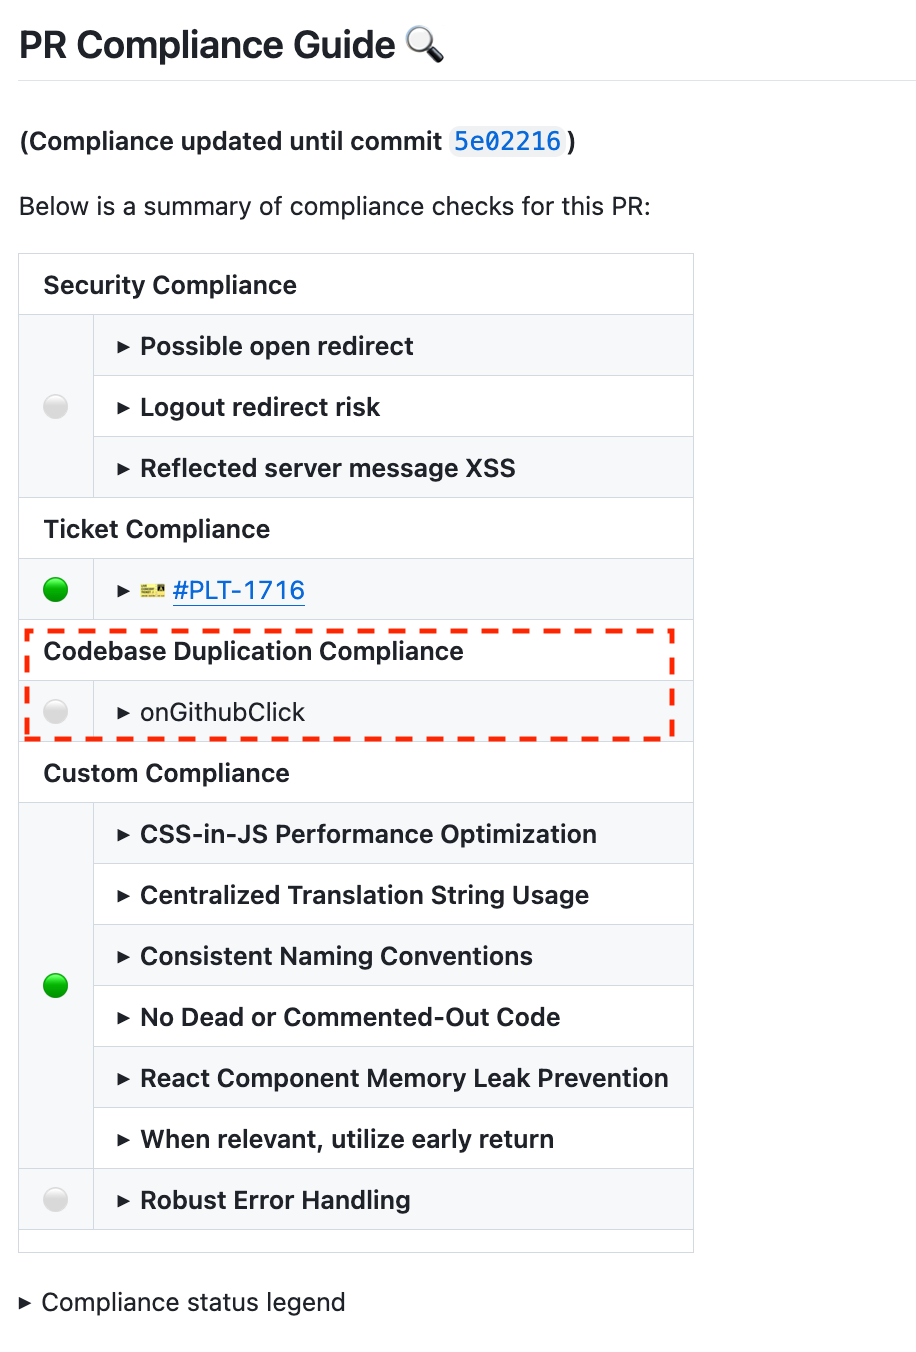Expand Consistent Naming Conventions item
Screen dimensions: 916x1352
[335, 957]
